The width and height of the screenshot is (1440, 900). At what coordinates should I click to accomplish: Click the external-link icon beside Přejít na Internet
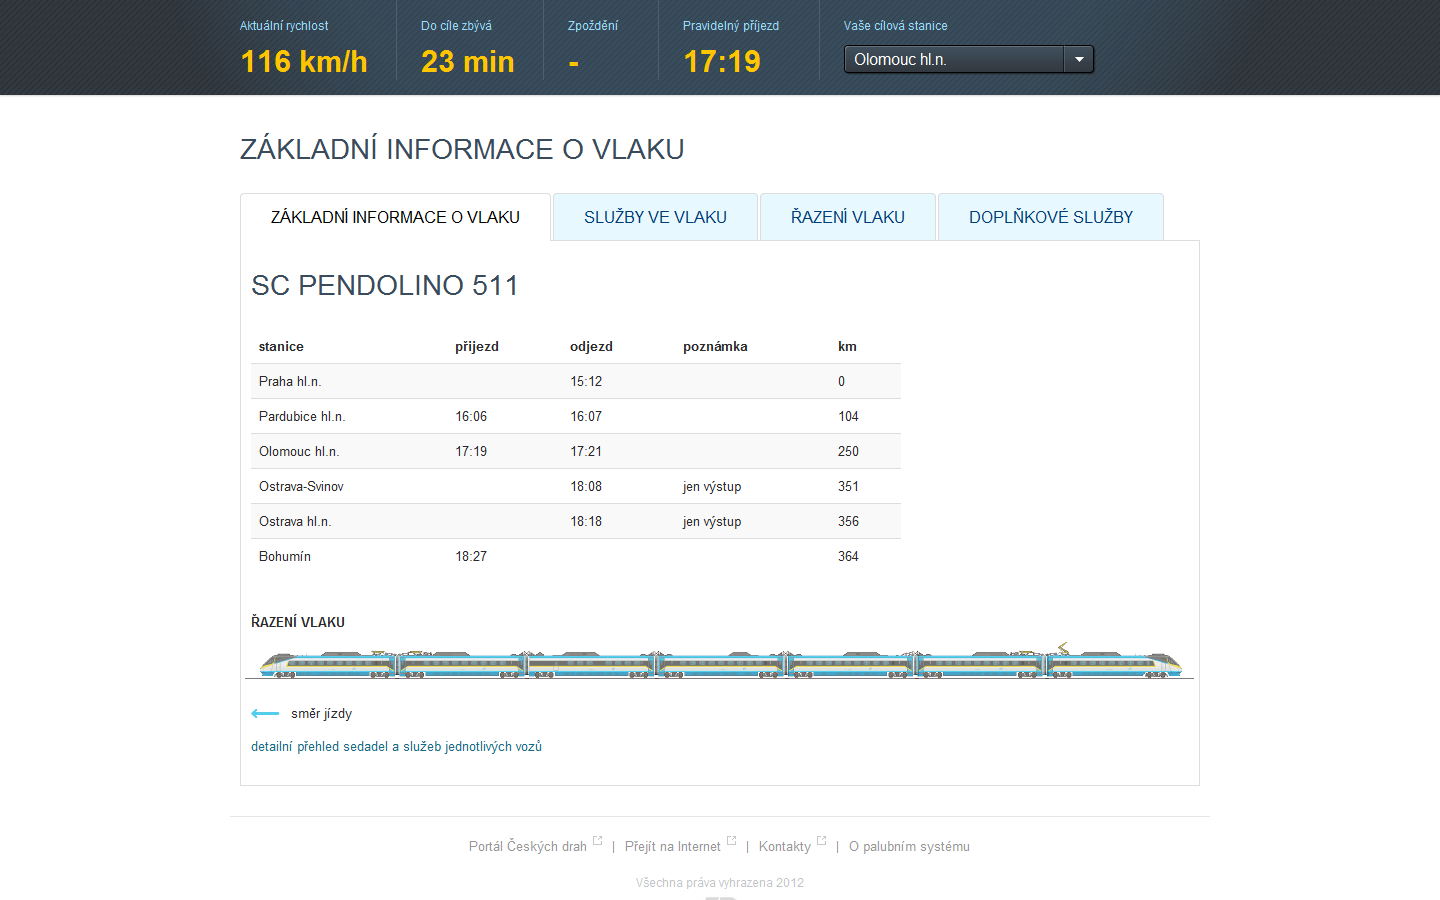tap(731, 841)
